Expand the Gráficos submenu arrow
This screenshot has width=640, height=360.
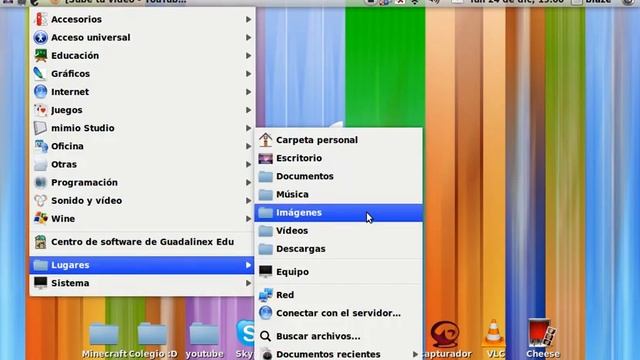(248, 73)
